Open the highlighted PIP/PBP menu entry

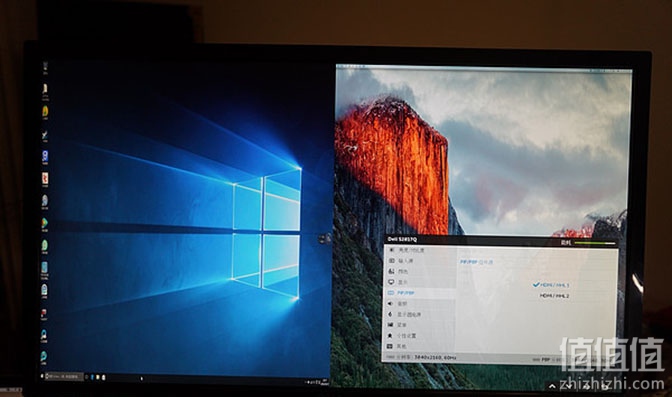tap(420, 293)
